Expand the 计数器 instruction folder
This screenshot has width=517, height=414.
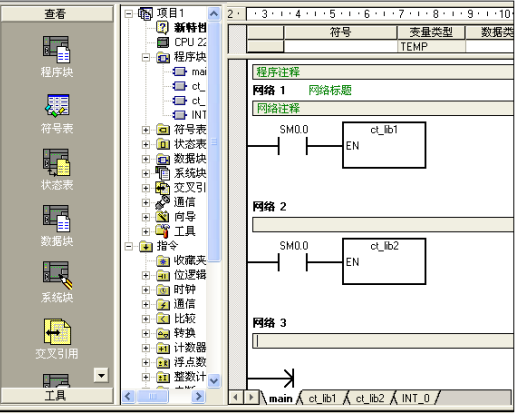pyautogui.click(x=146, y=348)
